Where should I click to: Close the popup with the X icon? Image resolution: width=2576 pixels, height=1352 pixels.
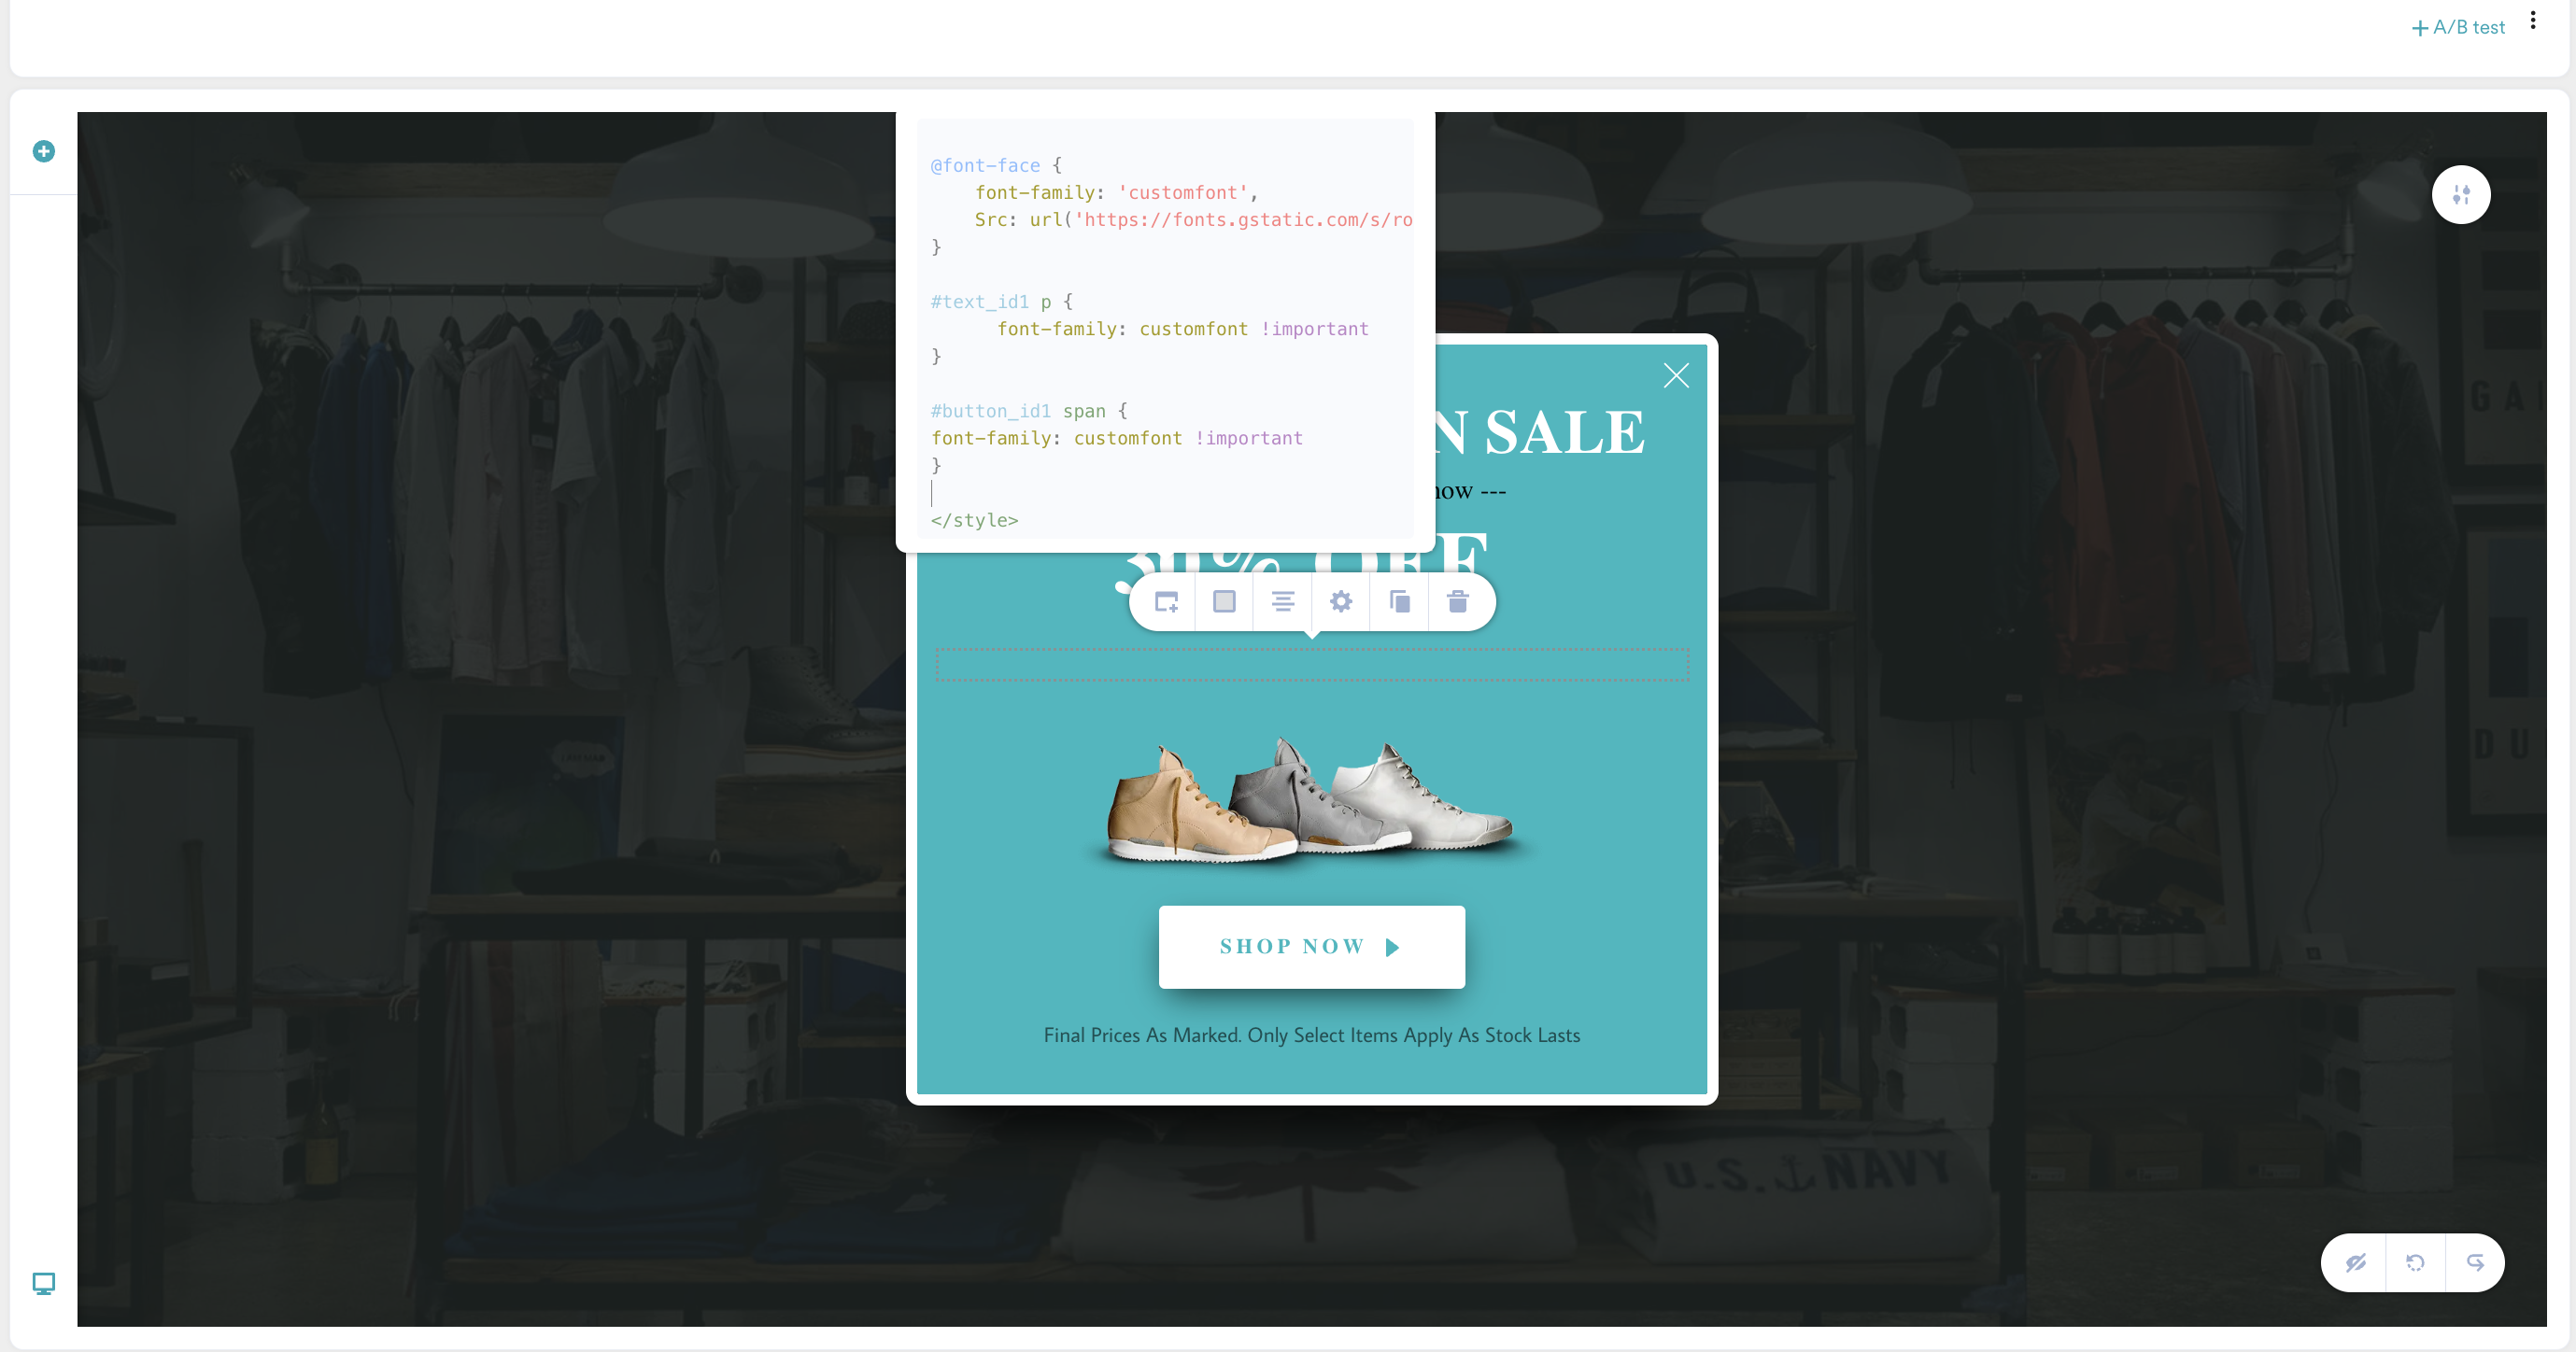point(1675,376)
